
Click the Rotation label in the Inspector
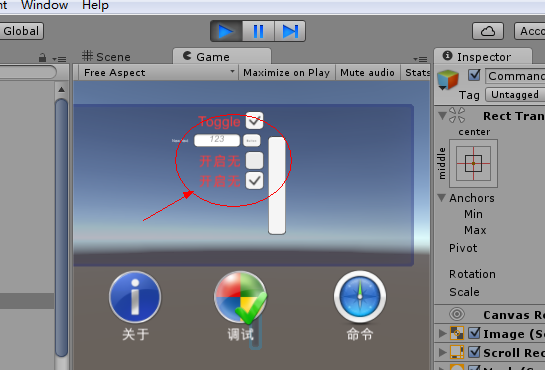point(472,274)
